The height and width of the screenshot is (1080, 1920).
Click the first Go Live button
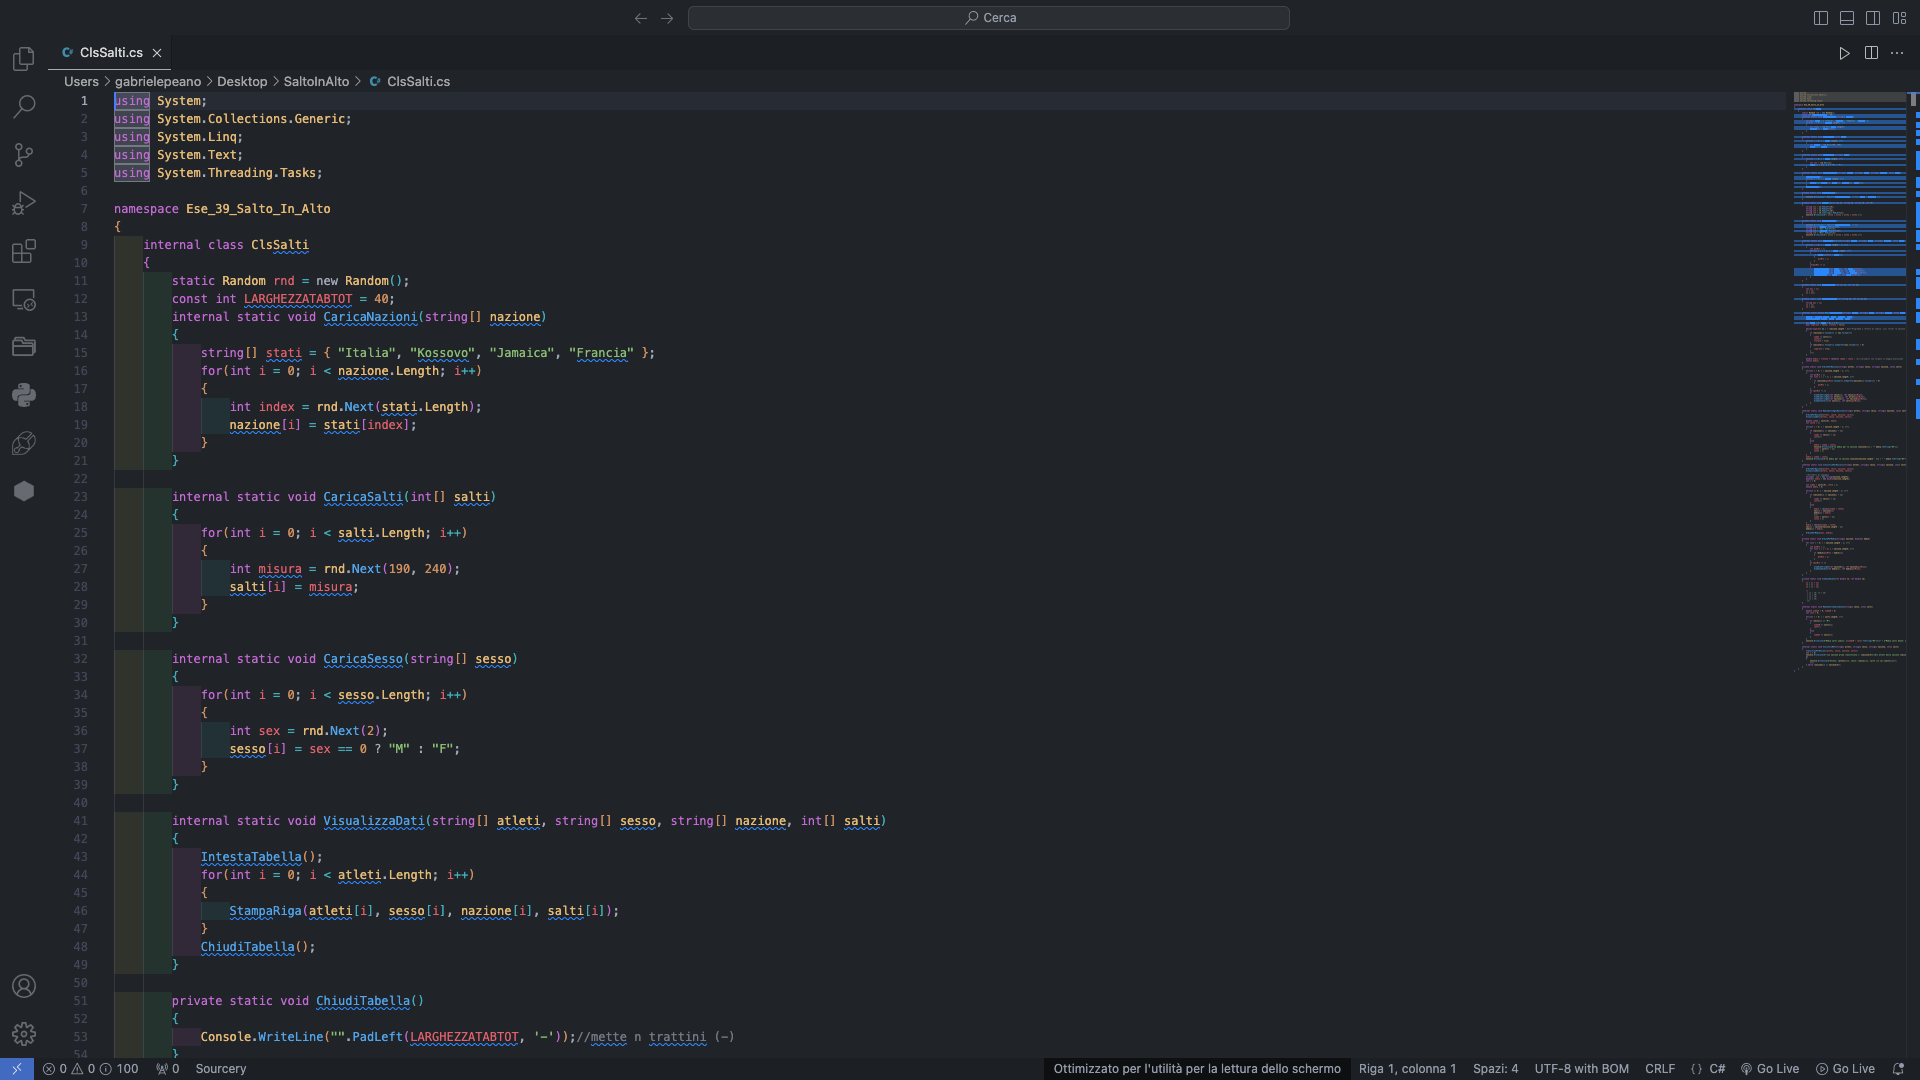click(x=1770, y=1069)
